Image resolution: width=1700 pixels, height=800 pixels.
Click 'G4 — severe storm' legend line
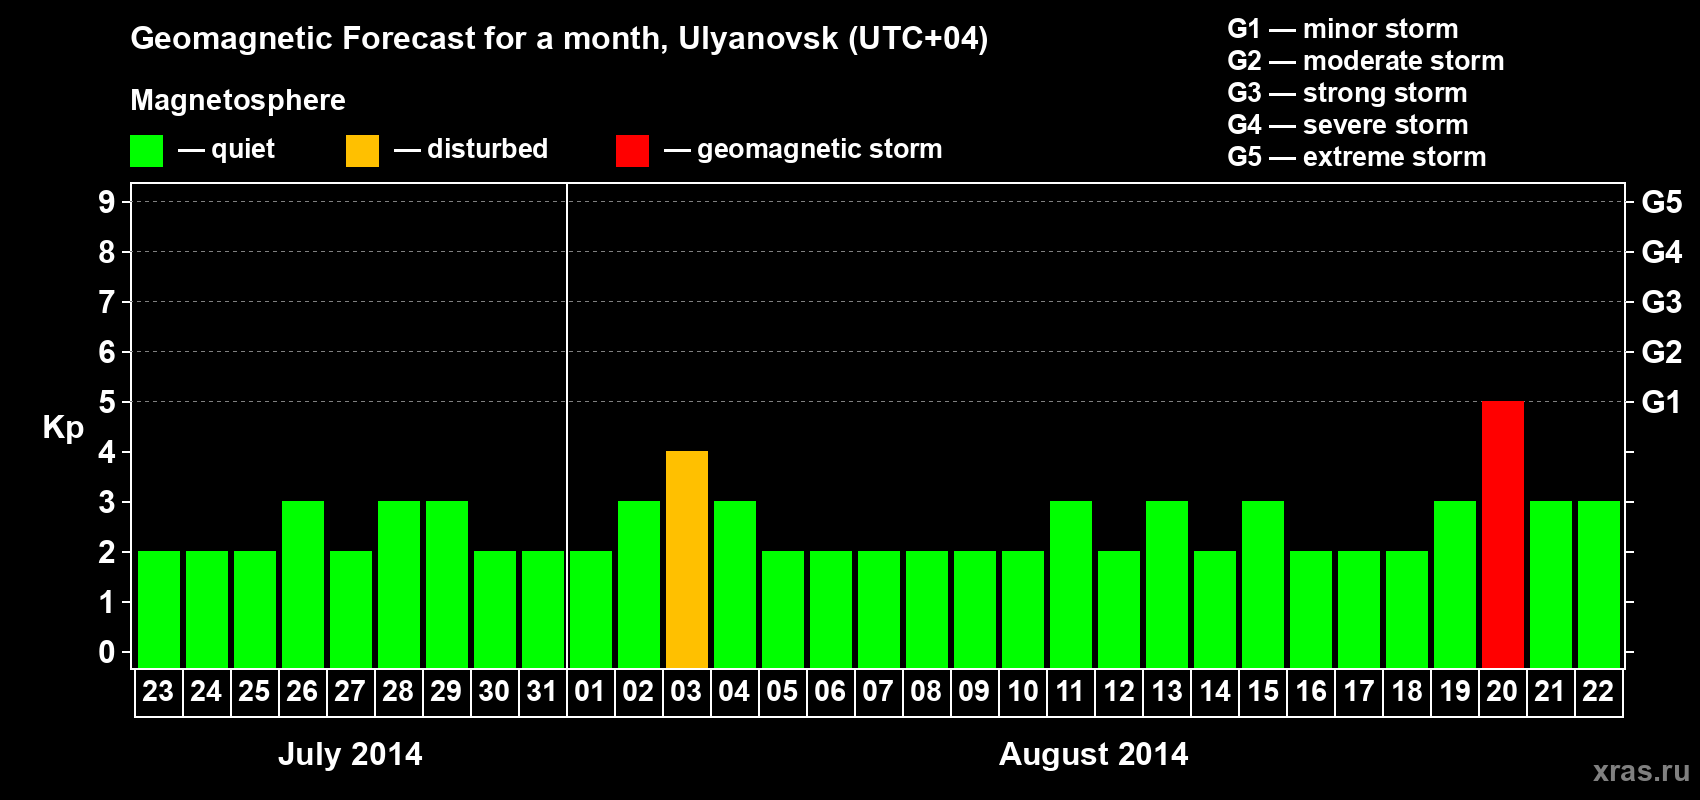tap(1348, 125)
